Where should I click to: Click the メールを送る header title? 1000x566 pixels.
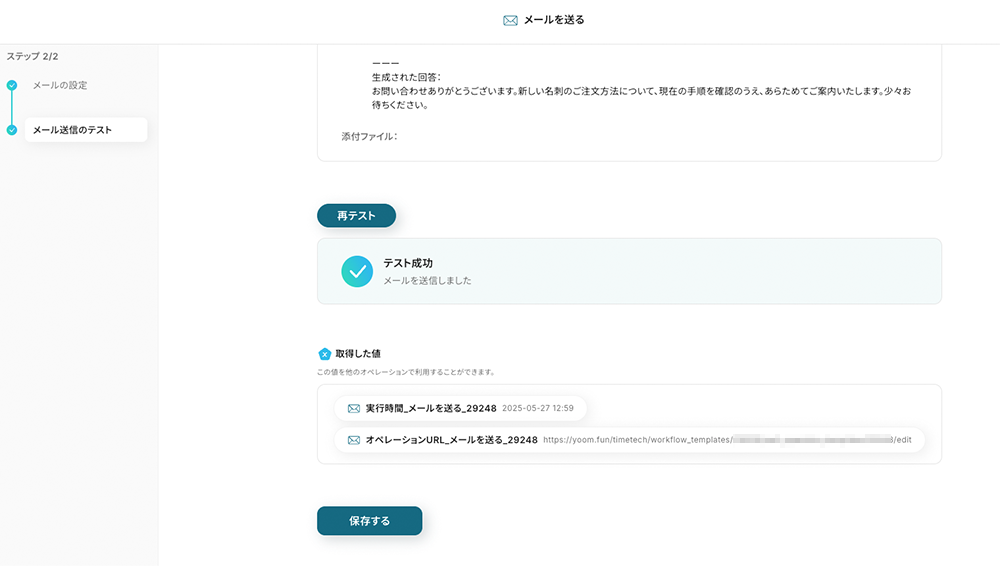[x=554, y=20]
